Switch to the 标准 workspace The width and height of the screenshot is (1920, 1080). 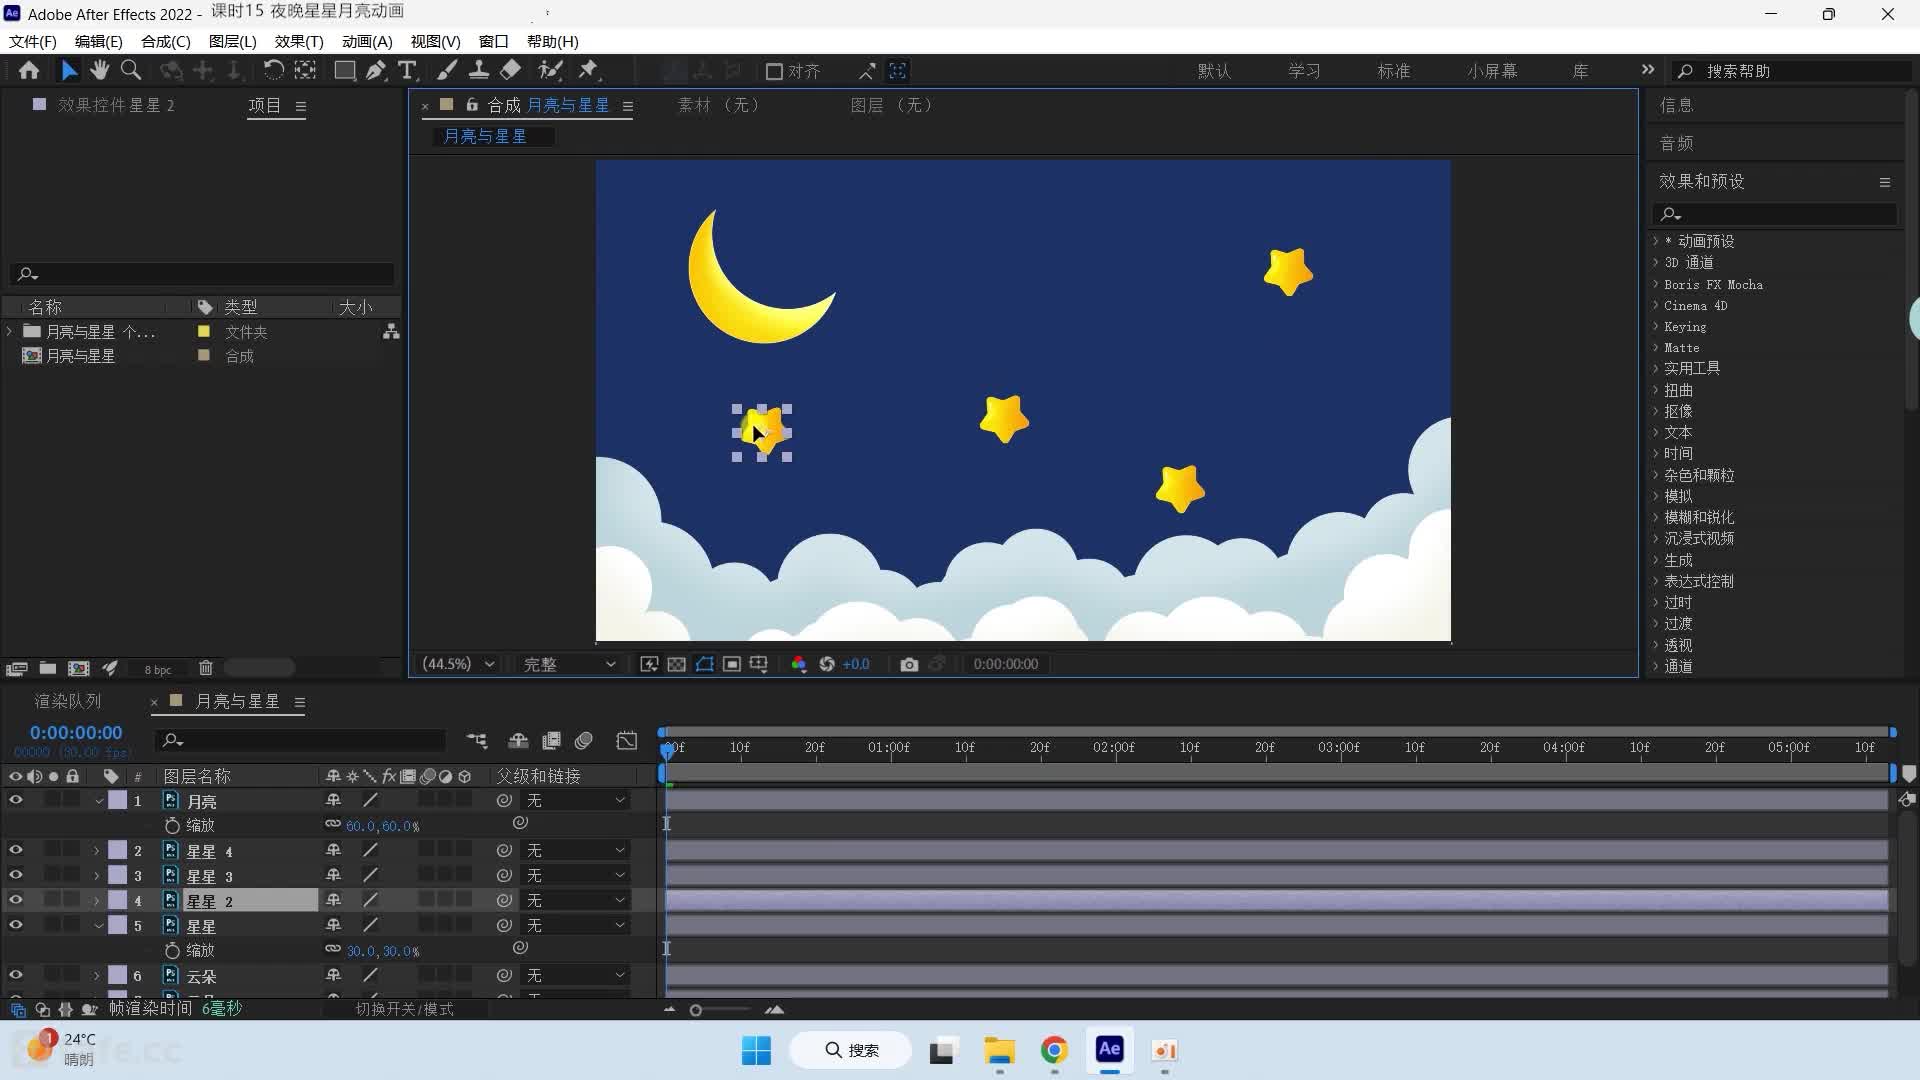[1393, 71]
